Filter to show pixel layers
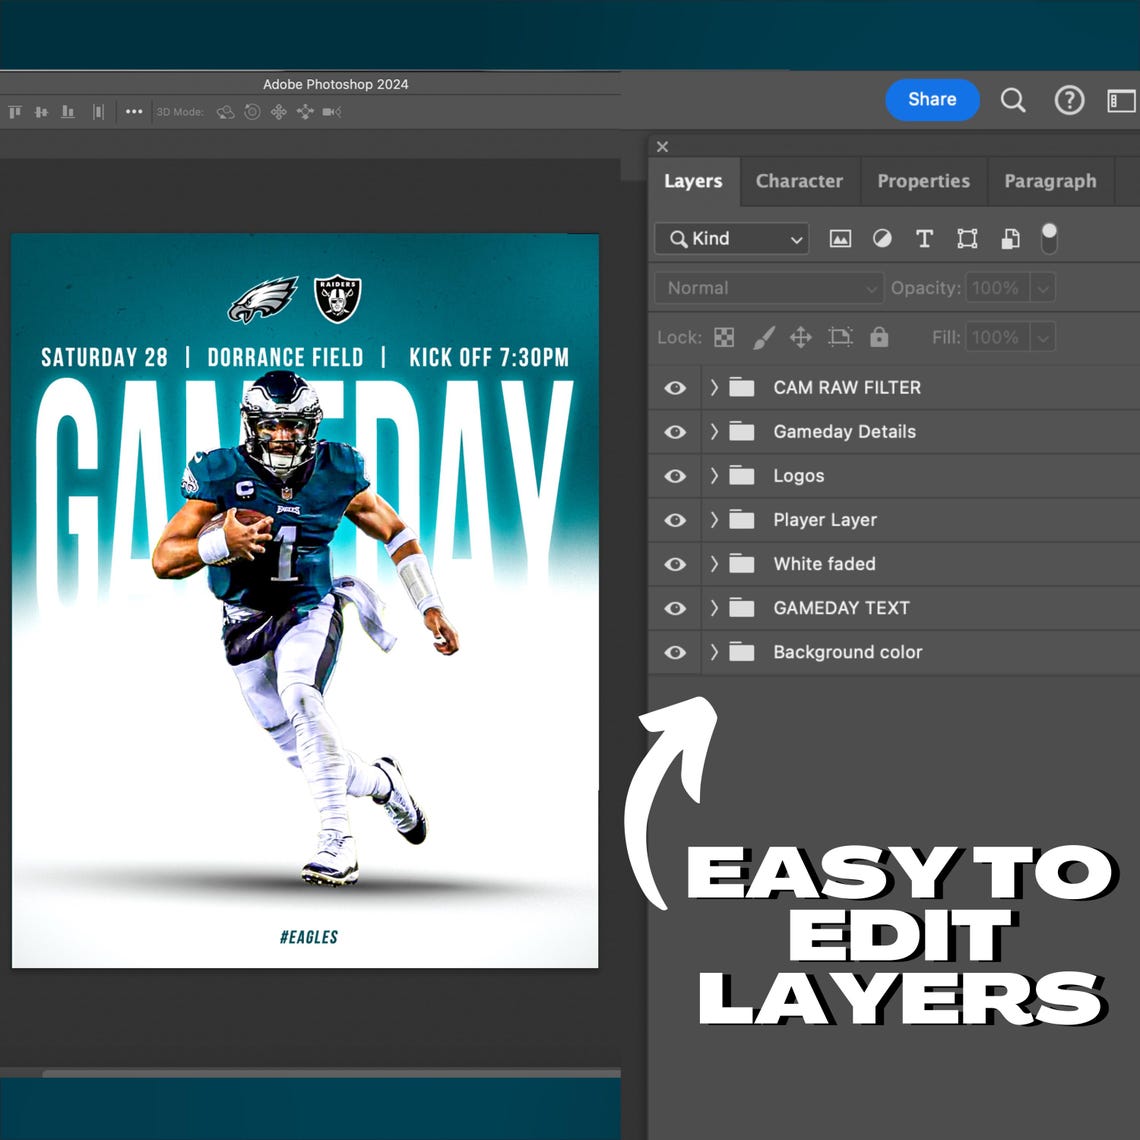Screen dimensions: 1140x1140 coord(841,238)
